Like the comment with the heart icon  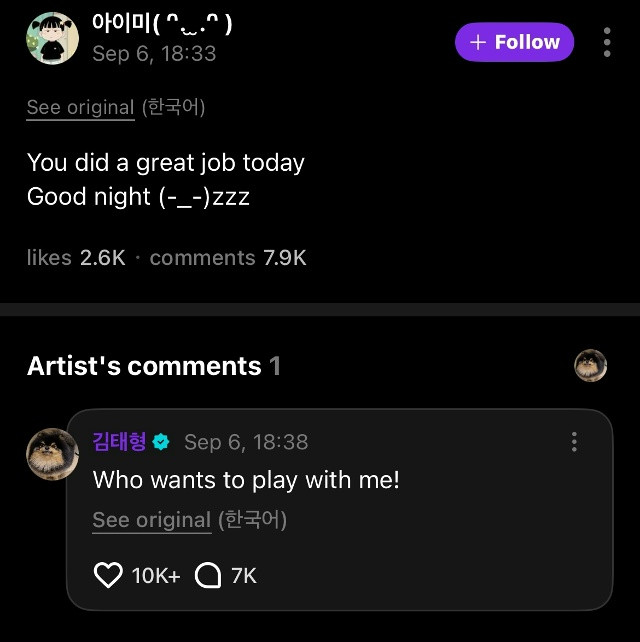point(107,575)
